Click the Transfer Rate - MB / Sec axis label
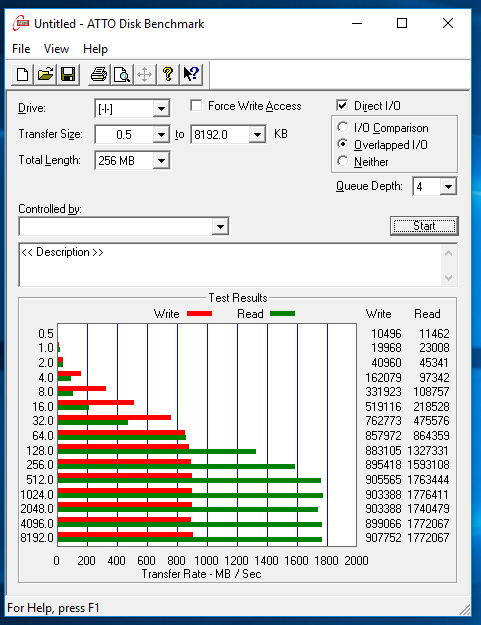Viewport: 481px width, 625px height. tap(202, 574)
